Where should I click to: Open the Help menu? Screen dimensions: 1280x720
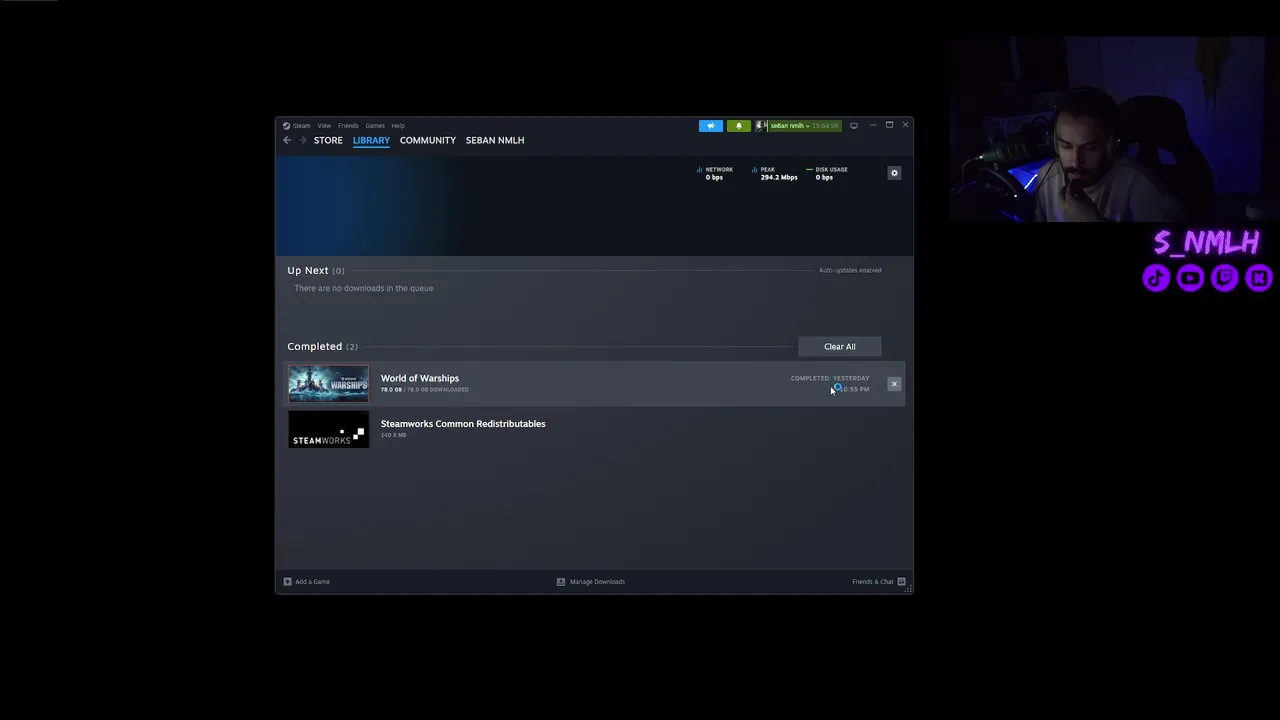tap(398, 126)
